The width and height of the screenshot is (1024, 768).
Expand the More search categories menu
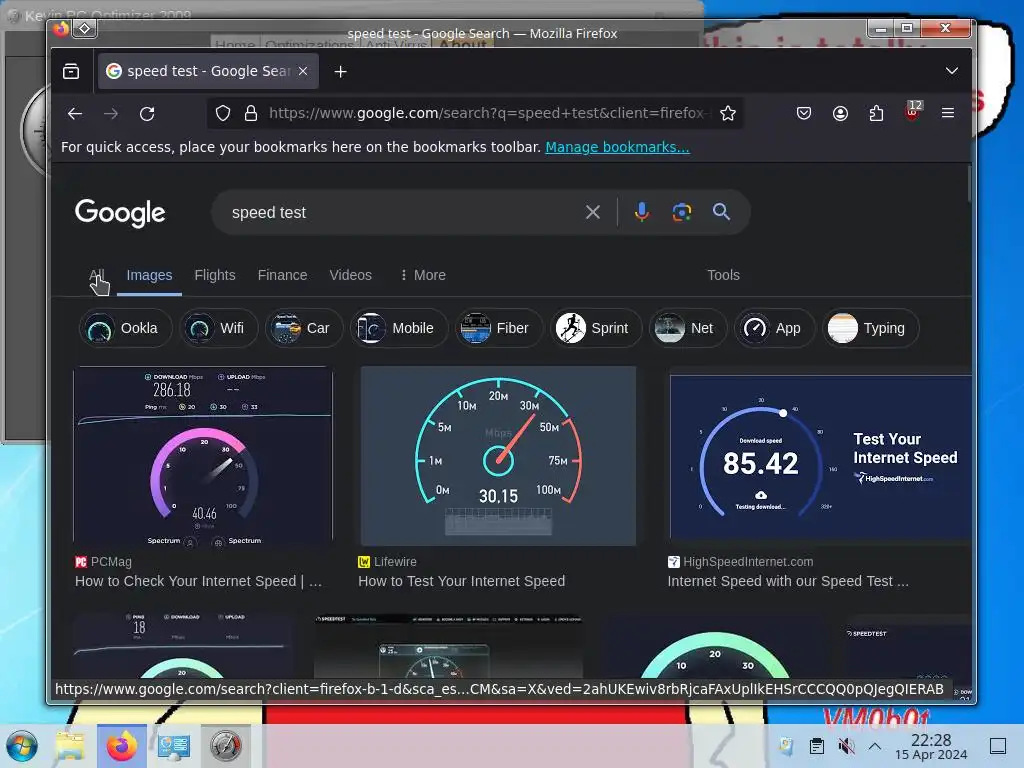point(423,275)
